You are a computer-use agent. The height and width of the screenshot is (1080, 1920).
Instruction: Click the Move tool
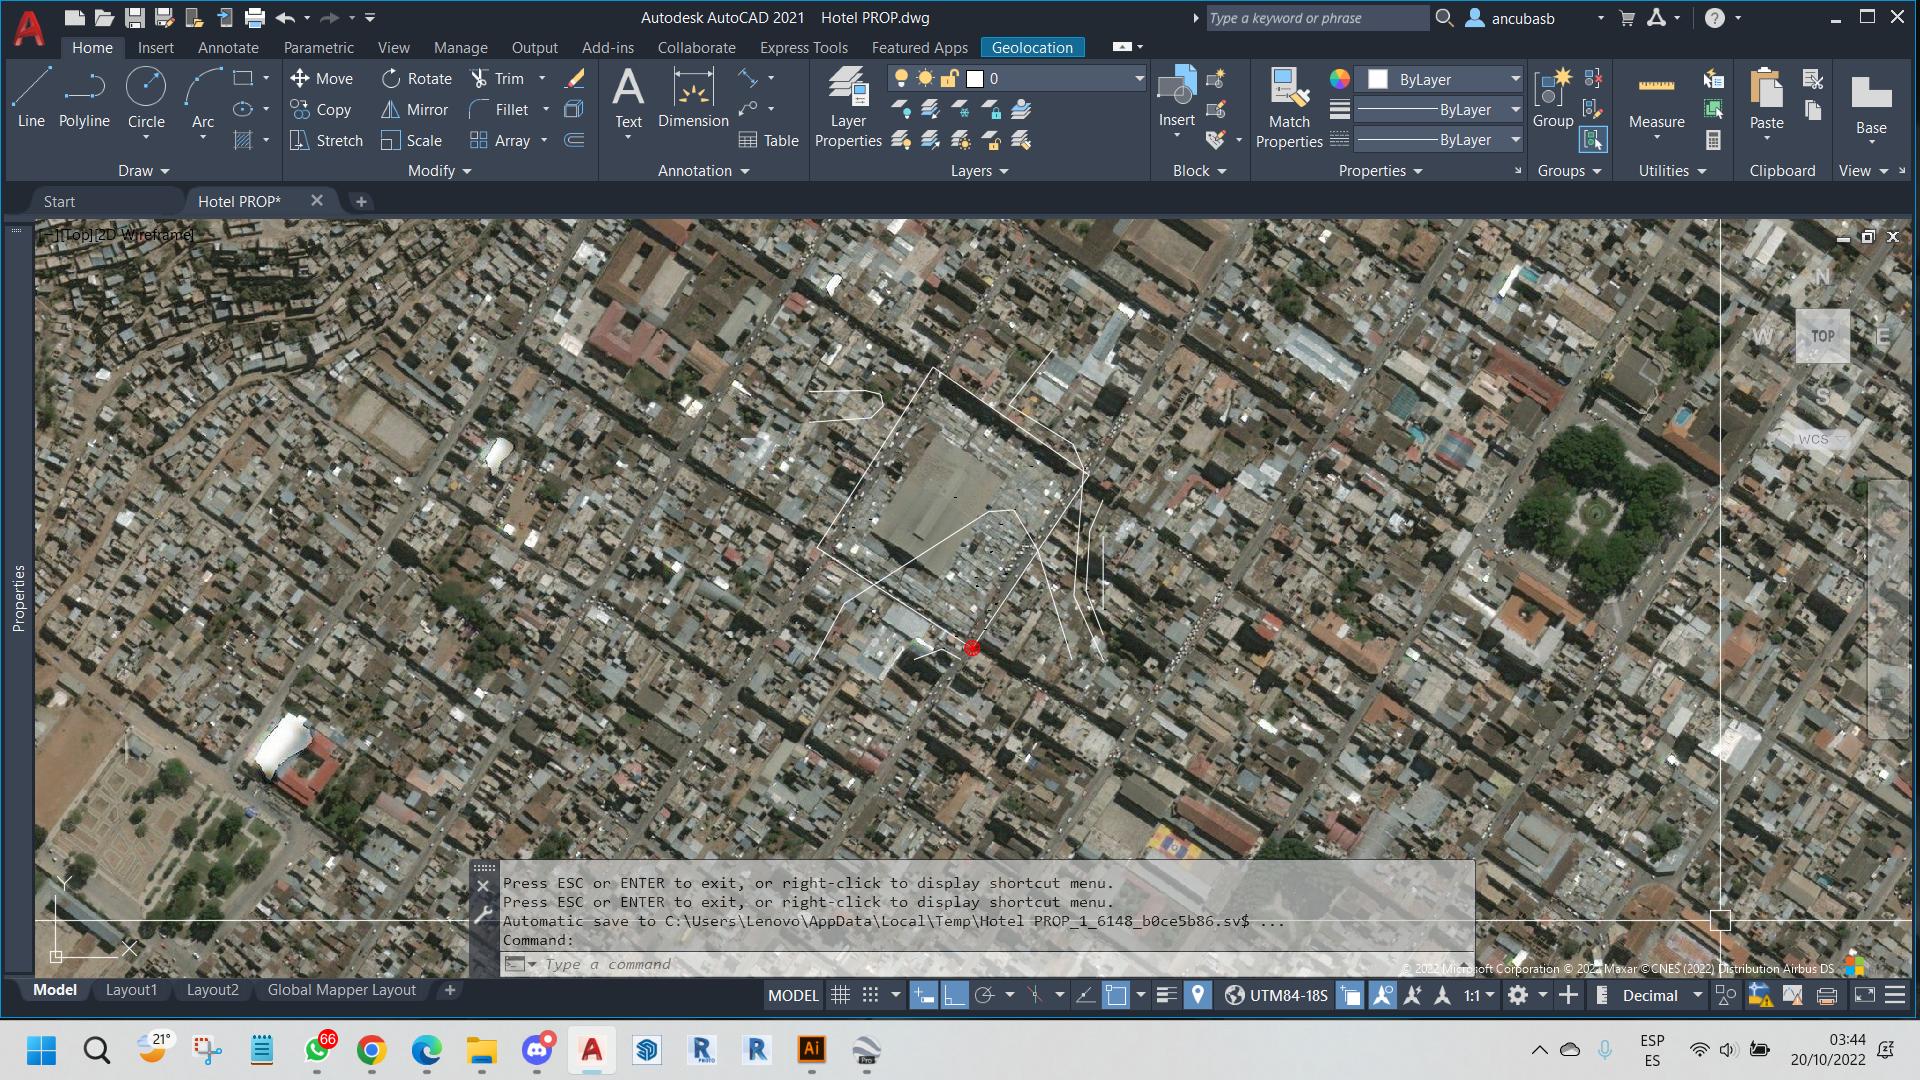tap(321, 78)
